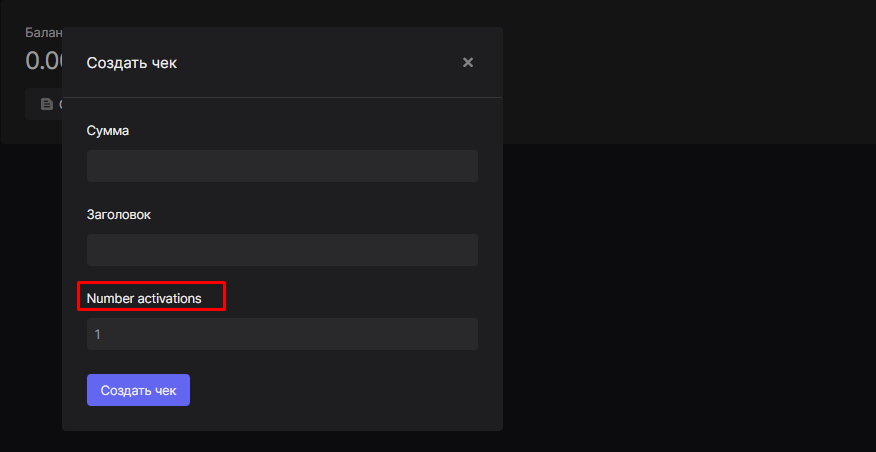This screenshot has height=452, width=876.
Task: Set cursor in the amount (Сумма) box
Action: pyautogui.click(x=282, y=166)
